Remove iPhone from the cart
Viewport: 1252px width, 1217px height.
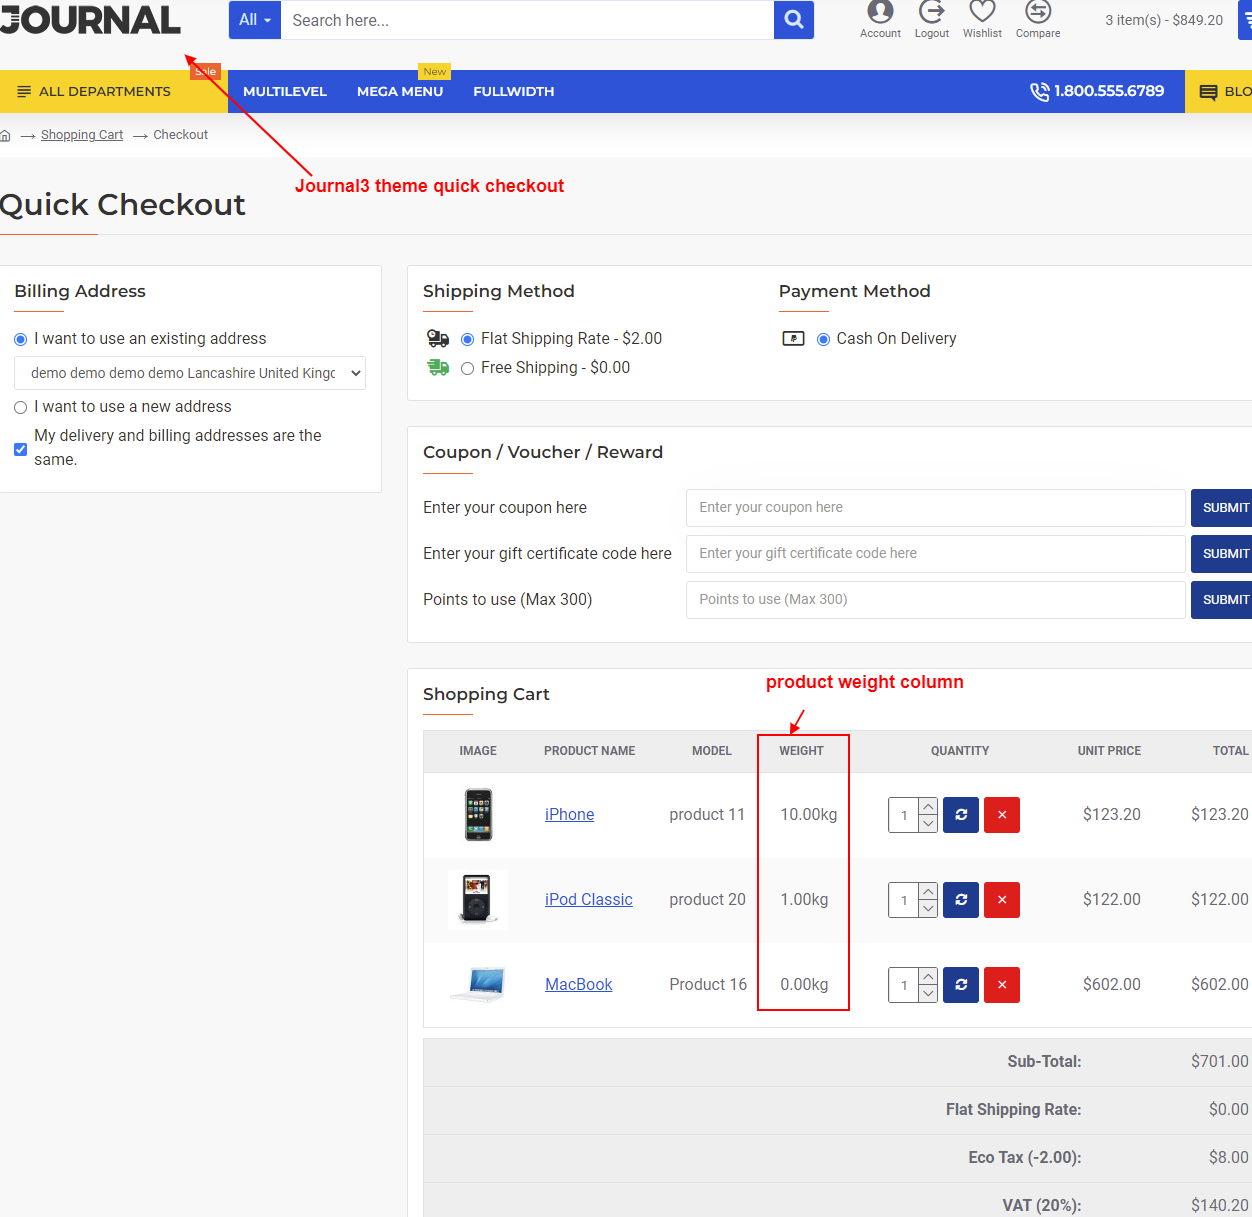coord(1002,815)
